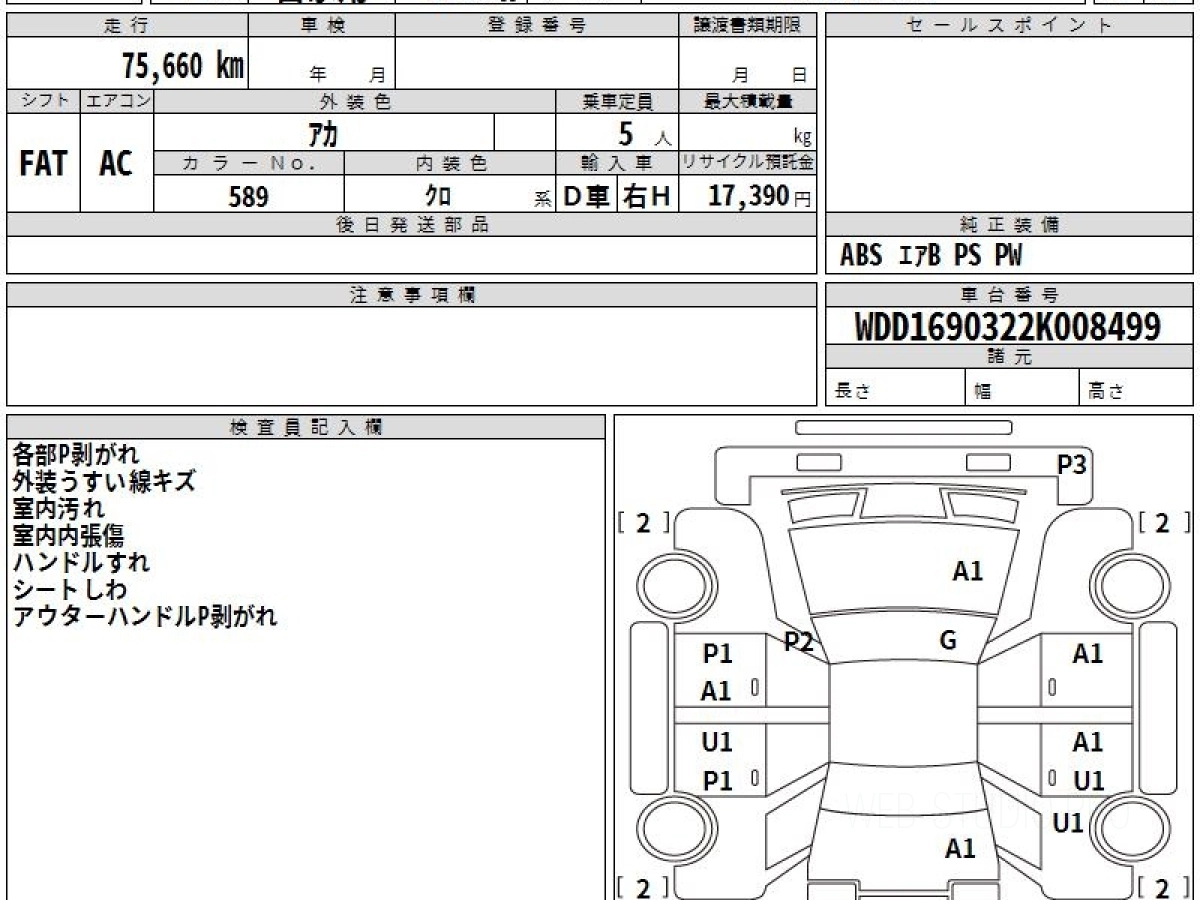Select the exterior color value アカ
Image resolution: width=1200 pixels, height=900 pixels.
(322, 133)
